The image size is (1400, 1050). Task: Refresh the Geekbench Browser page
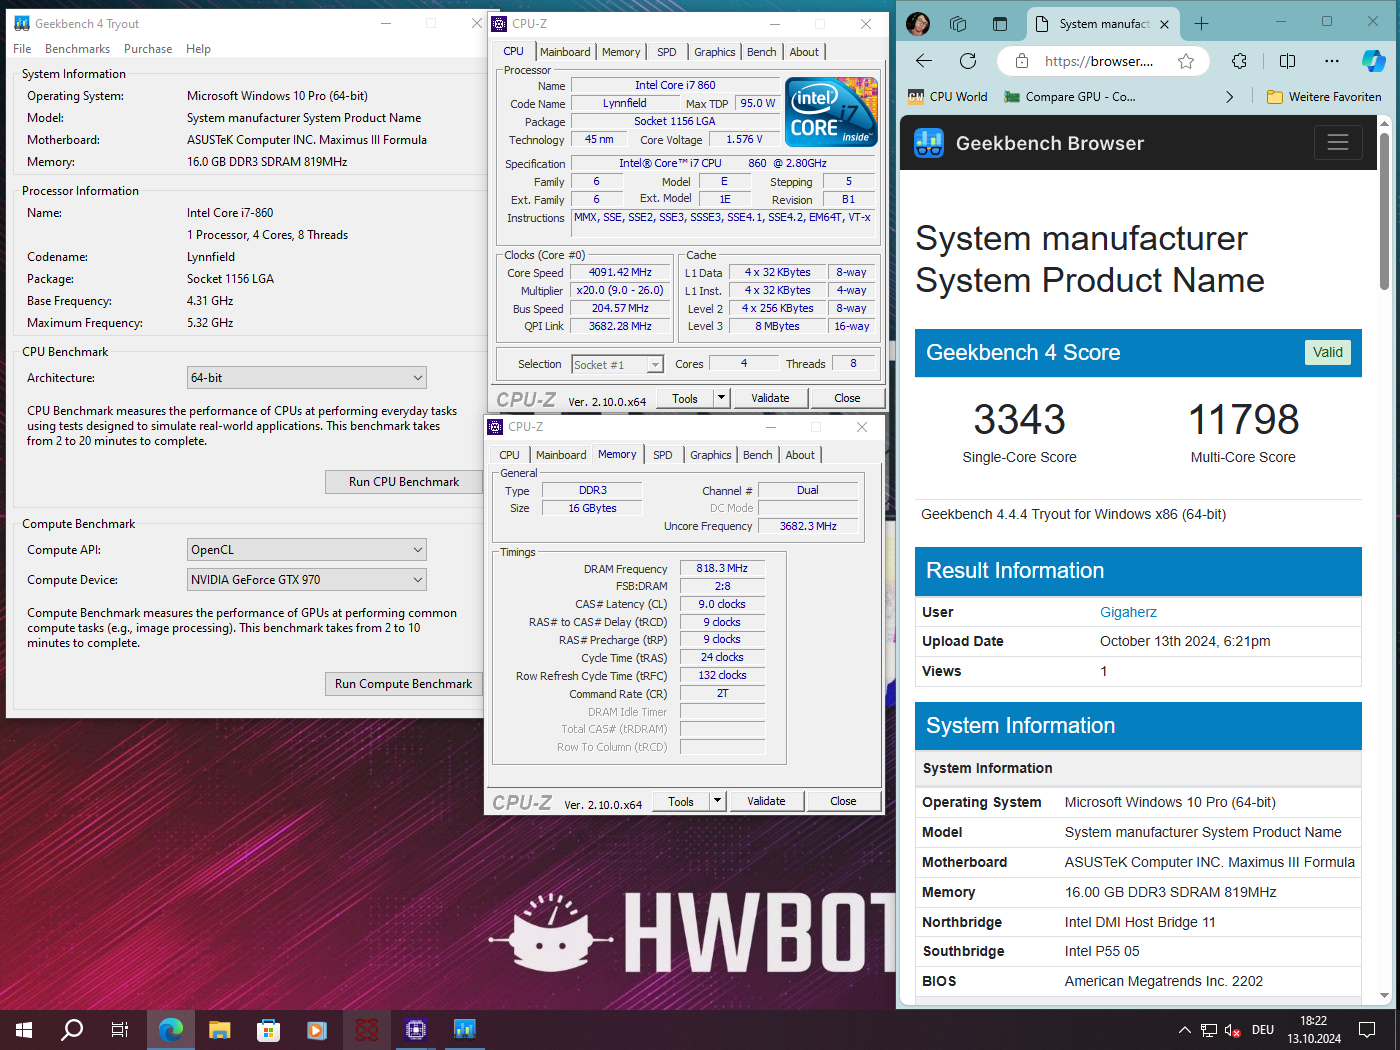click(x=968, y=61)
